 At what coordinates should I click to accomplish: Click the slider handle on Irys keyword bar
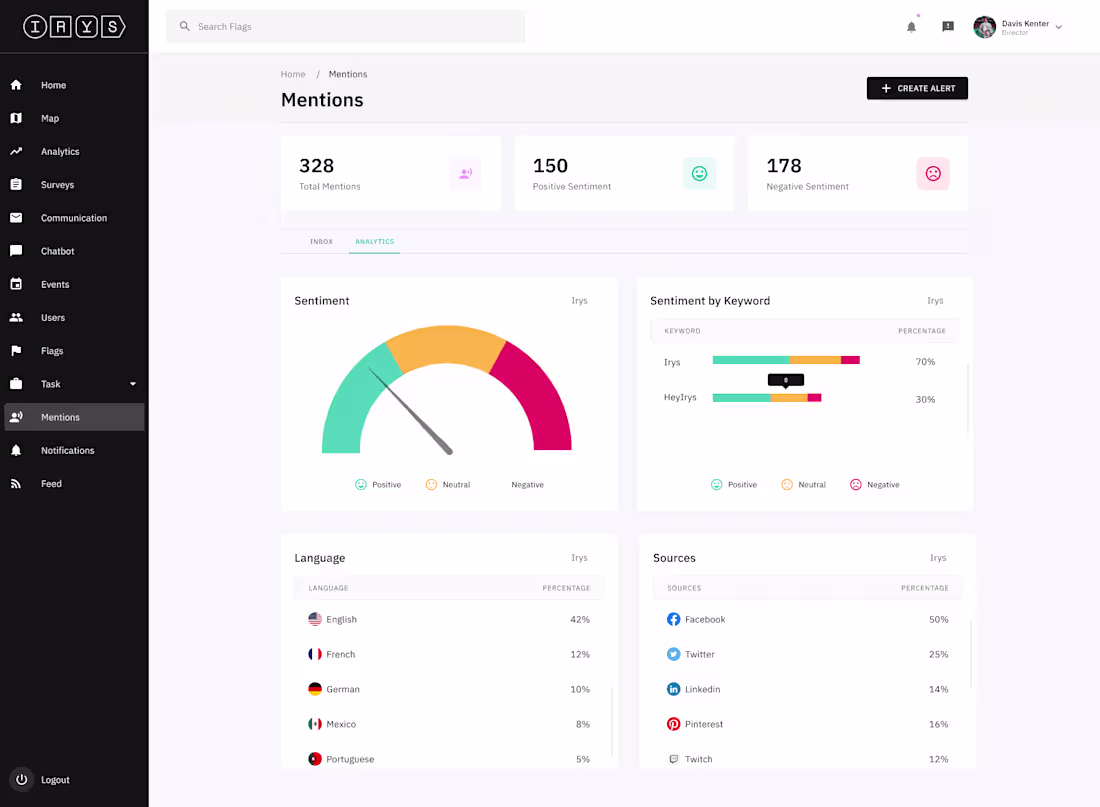[x=784, y=380]
